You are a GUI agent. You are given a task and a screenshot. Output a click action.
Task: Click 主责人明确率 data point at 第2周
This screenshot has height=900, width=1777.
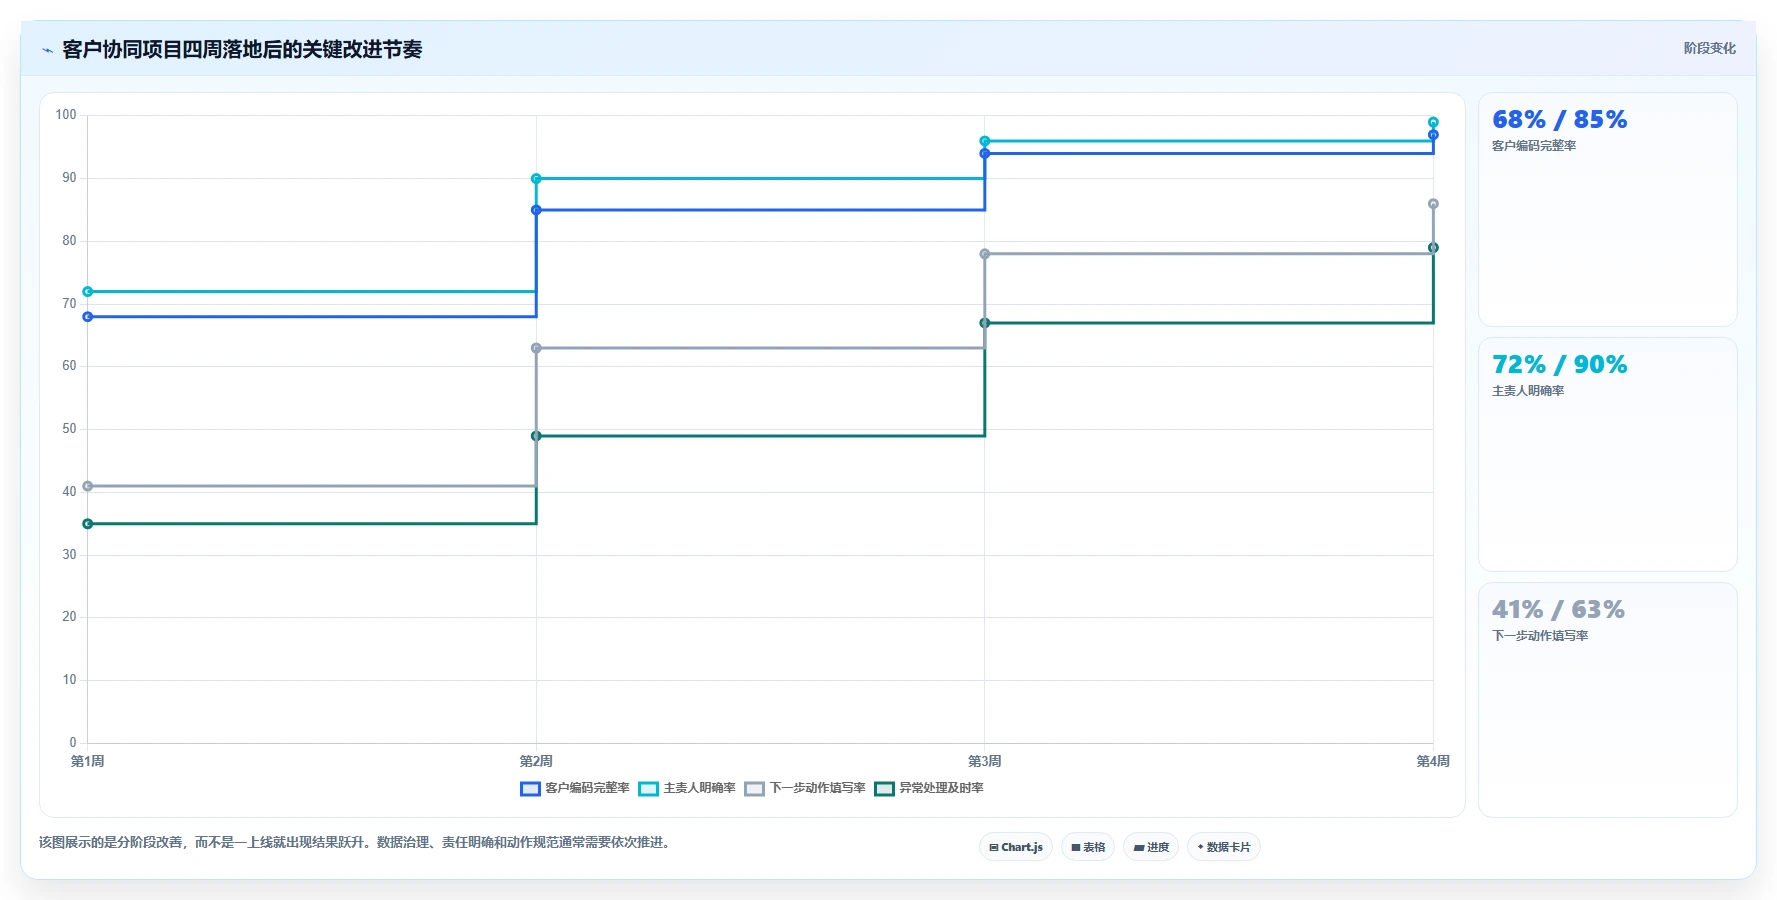click(536, 179)
